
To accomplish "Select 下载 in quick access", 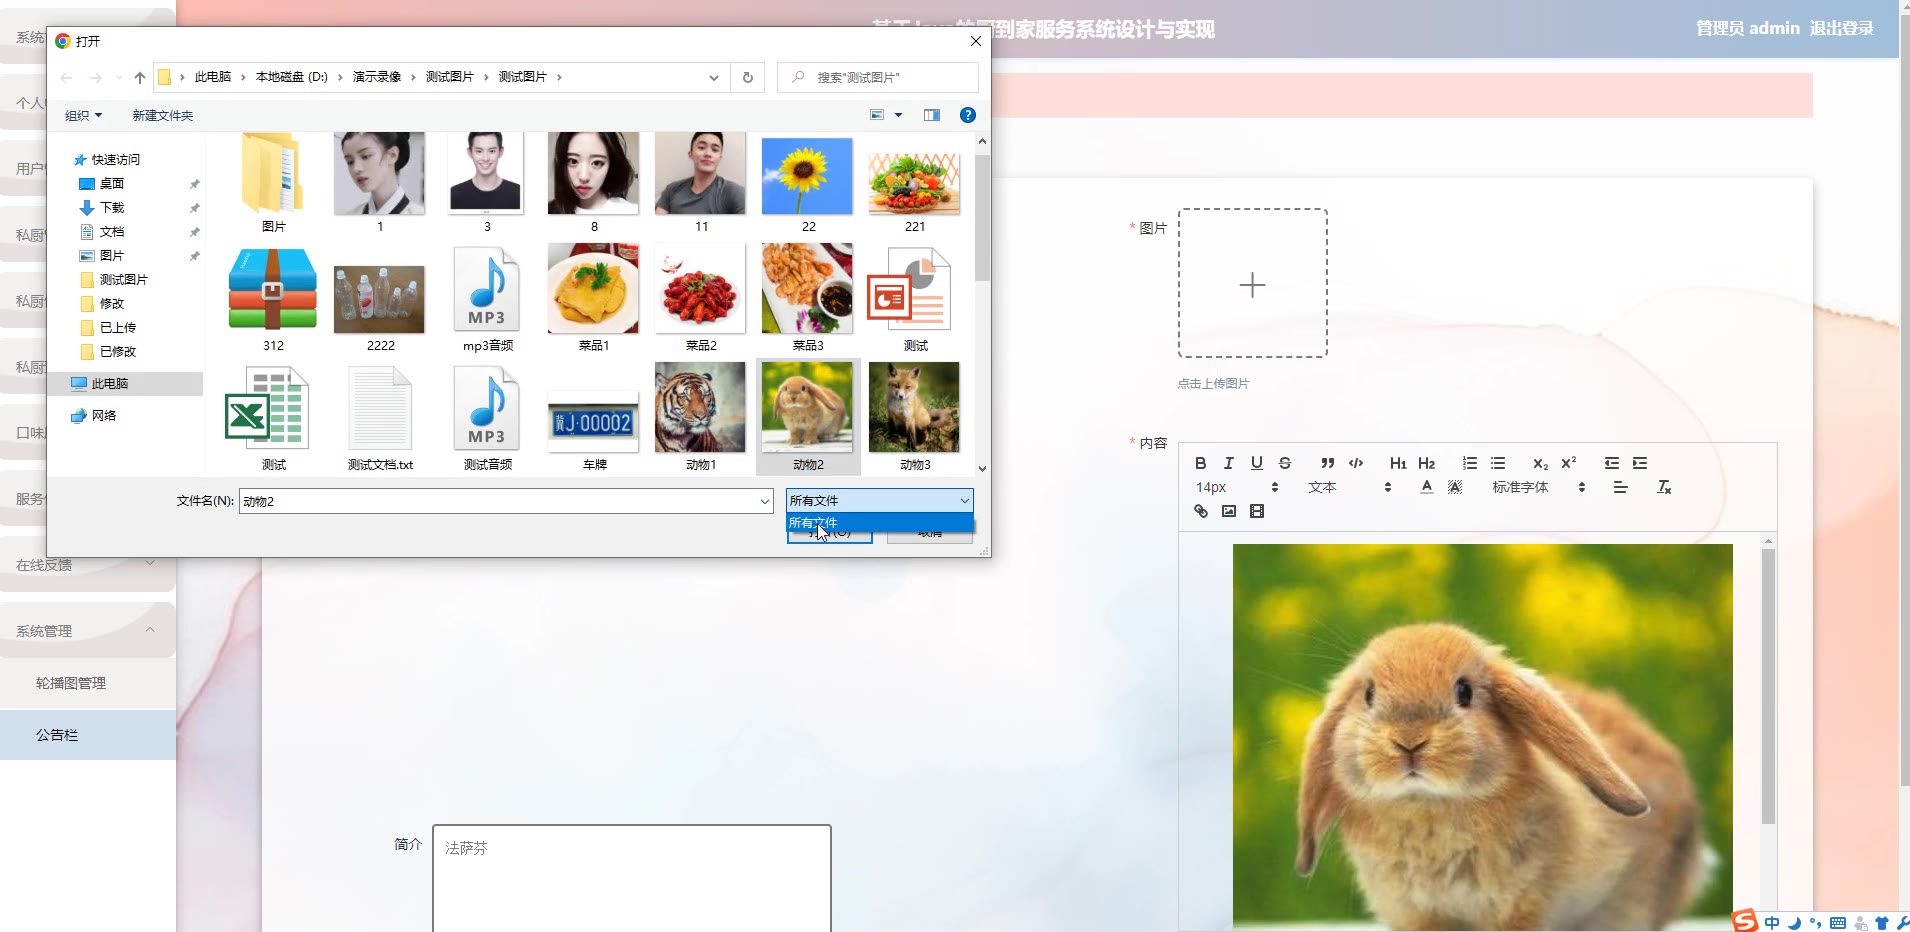I will pyautogui.click(x=111, y=207).
